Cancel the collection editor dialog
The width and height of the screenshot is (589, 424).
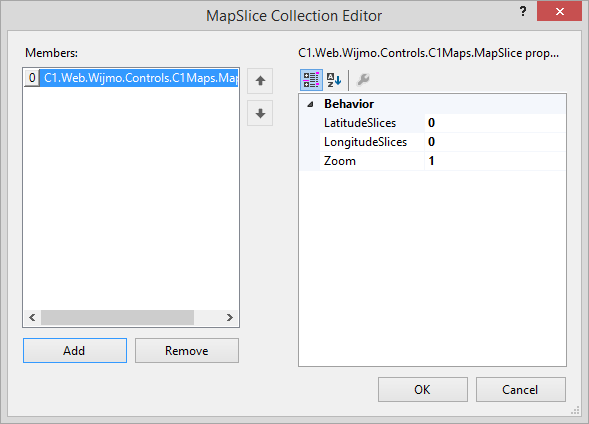pyautogui.click(x=521, y=389)
